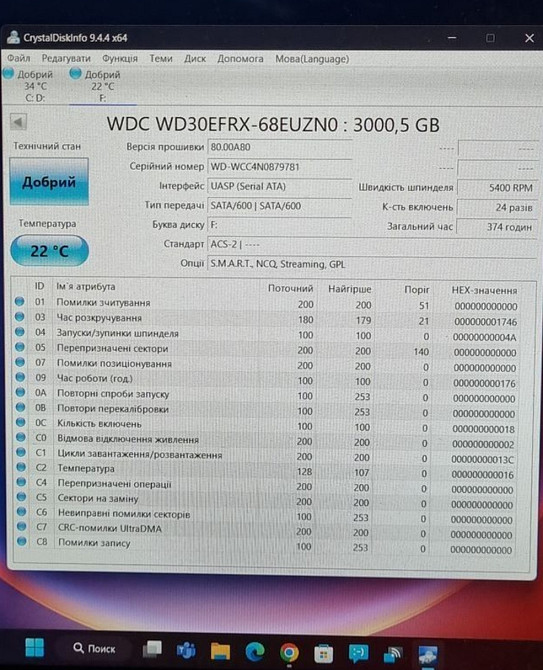The height and width of the screenshot is (670, 543).
Task: Click the Найгірше column header
Action: (x=349, y=289)
